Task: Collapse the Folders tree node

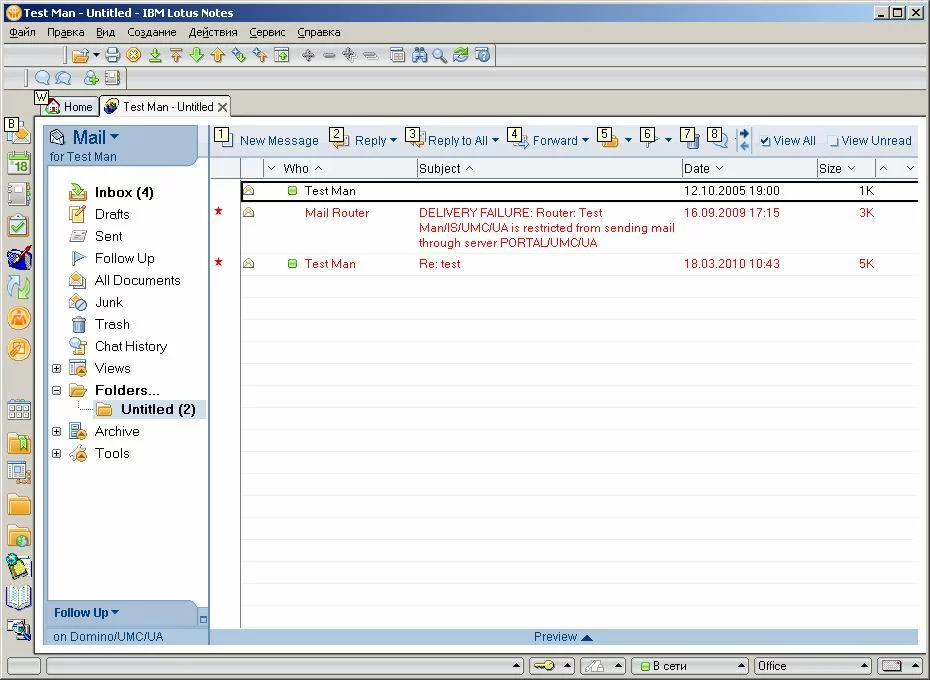Action: coord(57,391)
